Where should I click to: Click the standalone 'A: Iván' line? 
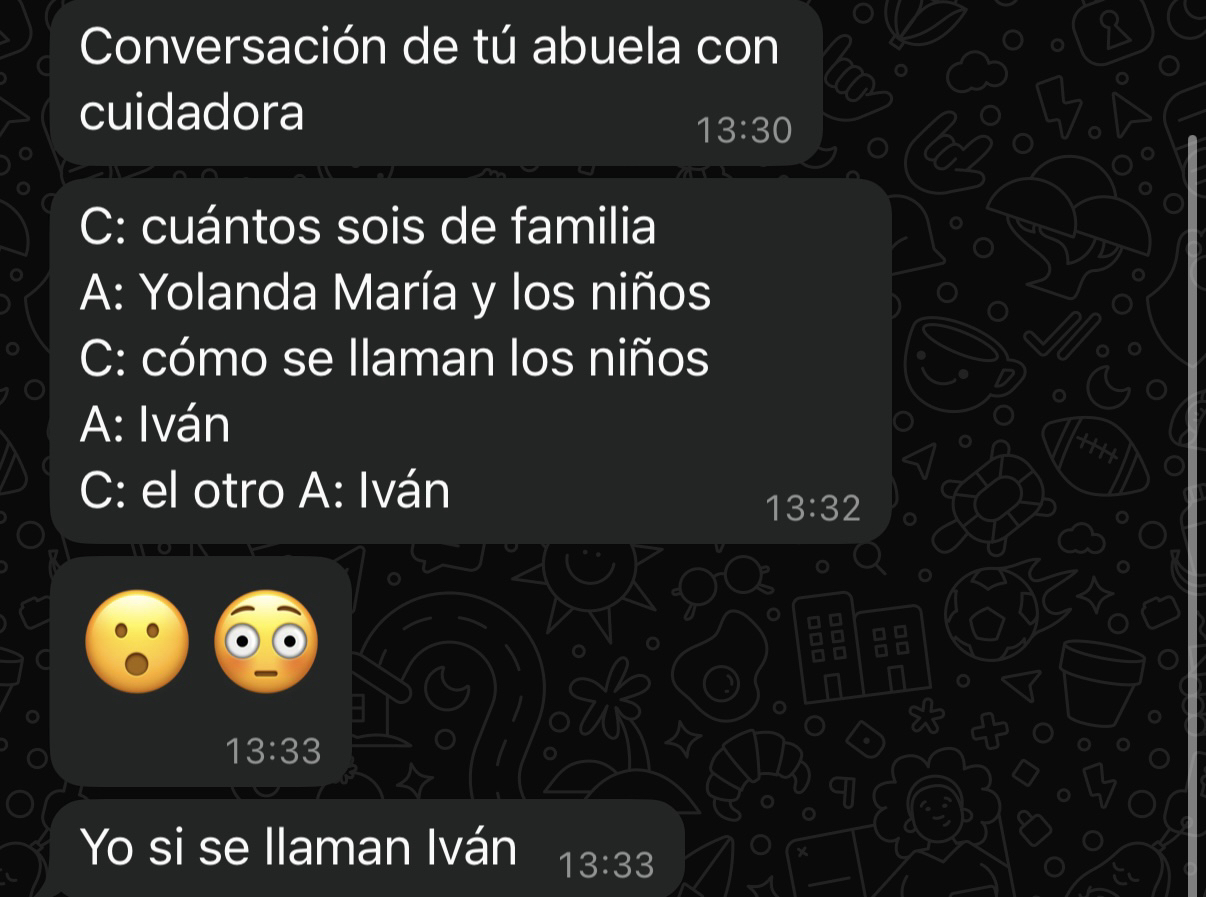tap(155, 424)
